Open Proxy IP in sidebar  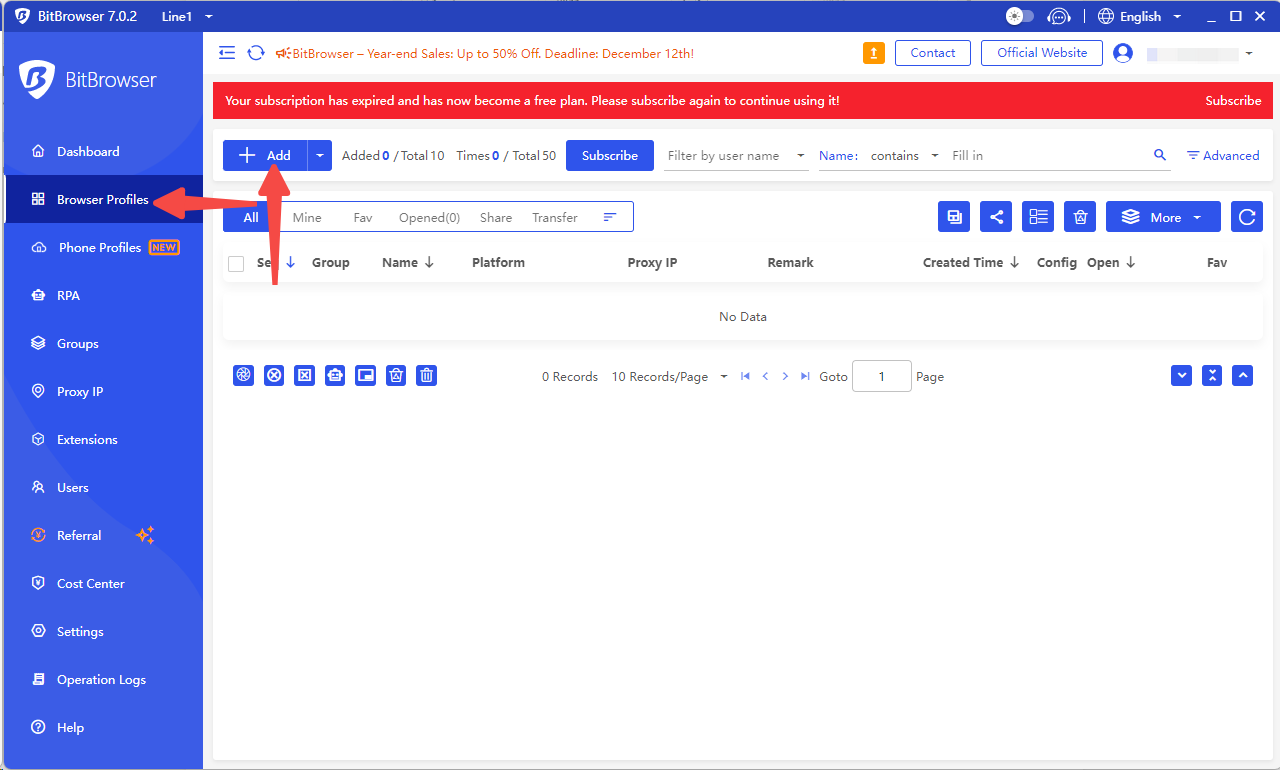pos(103,391)
